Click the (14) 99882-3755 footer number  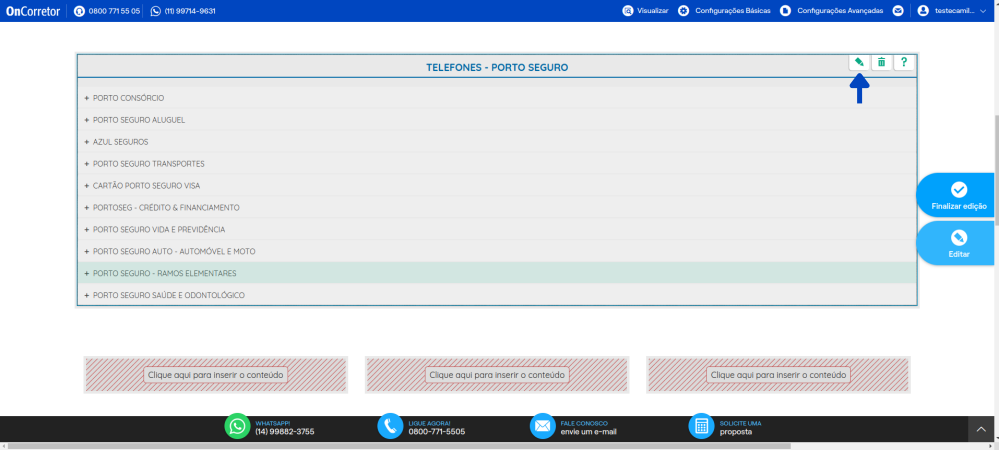coord(284,432)
